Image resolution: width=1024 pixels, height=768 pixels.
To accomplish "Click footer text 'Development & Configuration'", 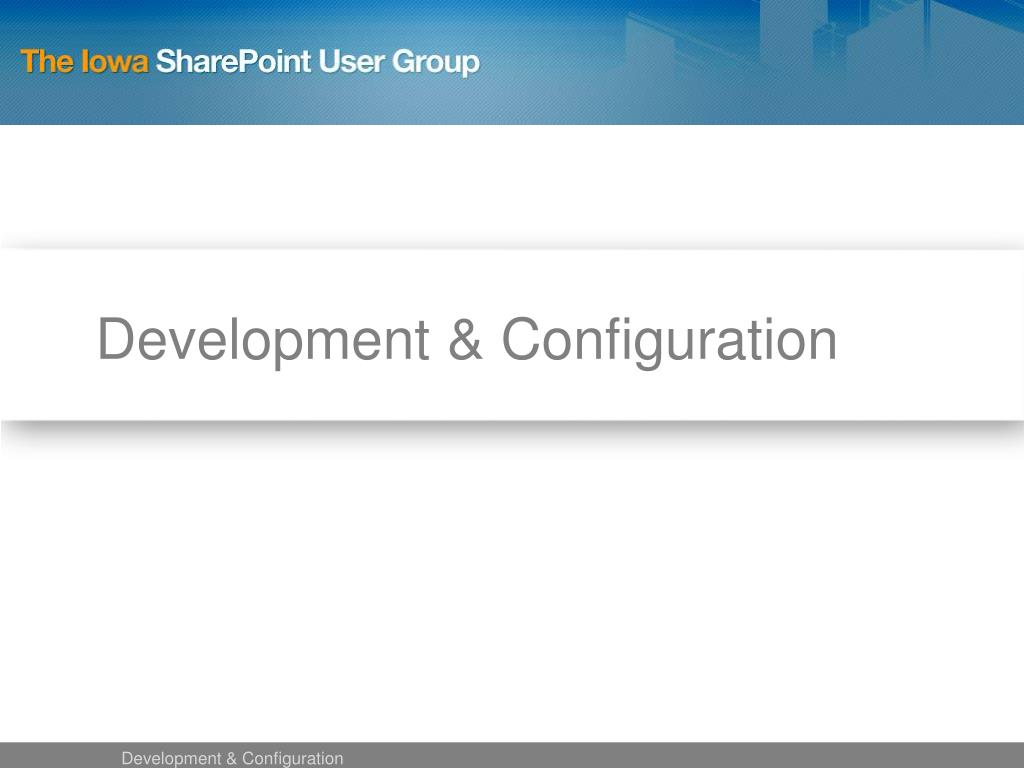I will pyautogui.click(x=232, y=758).
